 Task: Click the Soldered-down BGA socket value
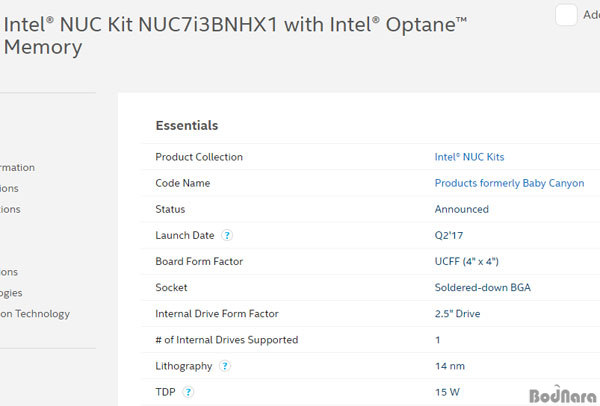pos(483,288)
